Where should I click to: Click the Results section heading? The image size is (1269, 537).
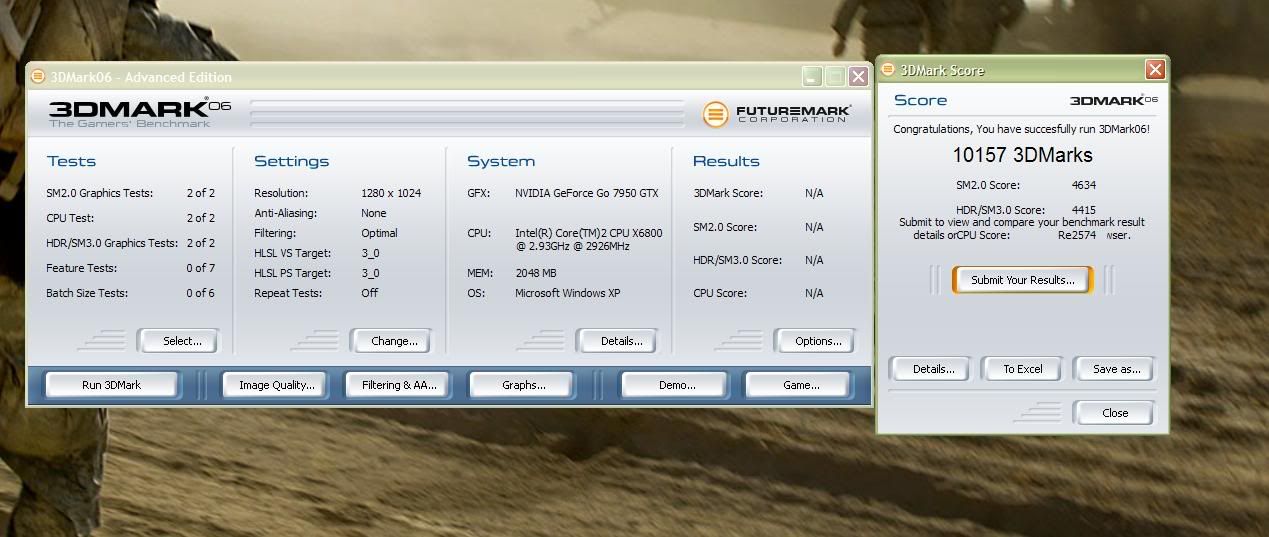(726, 161)
